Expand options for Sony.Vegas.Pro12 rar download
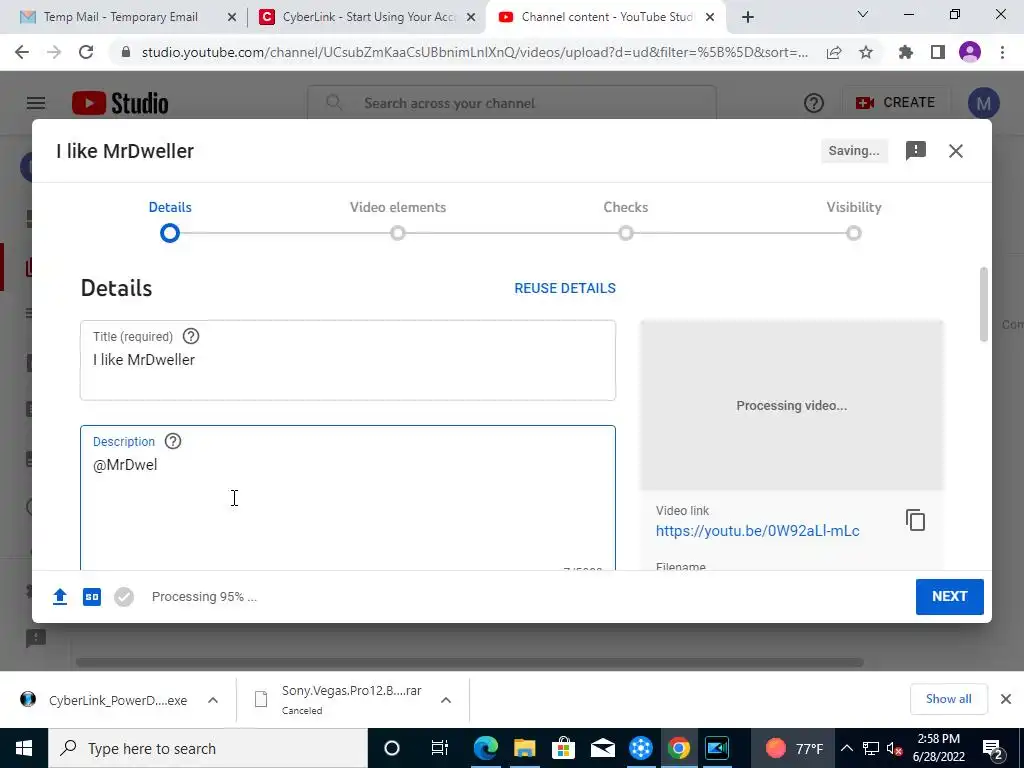Screen dimensions: 1024x768 pyautogui.click(x=446, y=700)
